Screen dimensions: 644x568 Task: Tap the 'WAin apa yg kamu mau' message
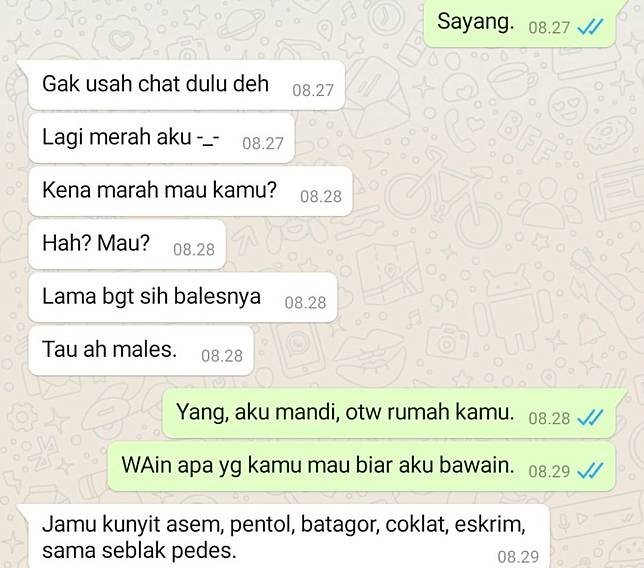tap(361, 467)
